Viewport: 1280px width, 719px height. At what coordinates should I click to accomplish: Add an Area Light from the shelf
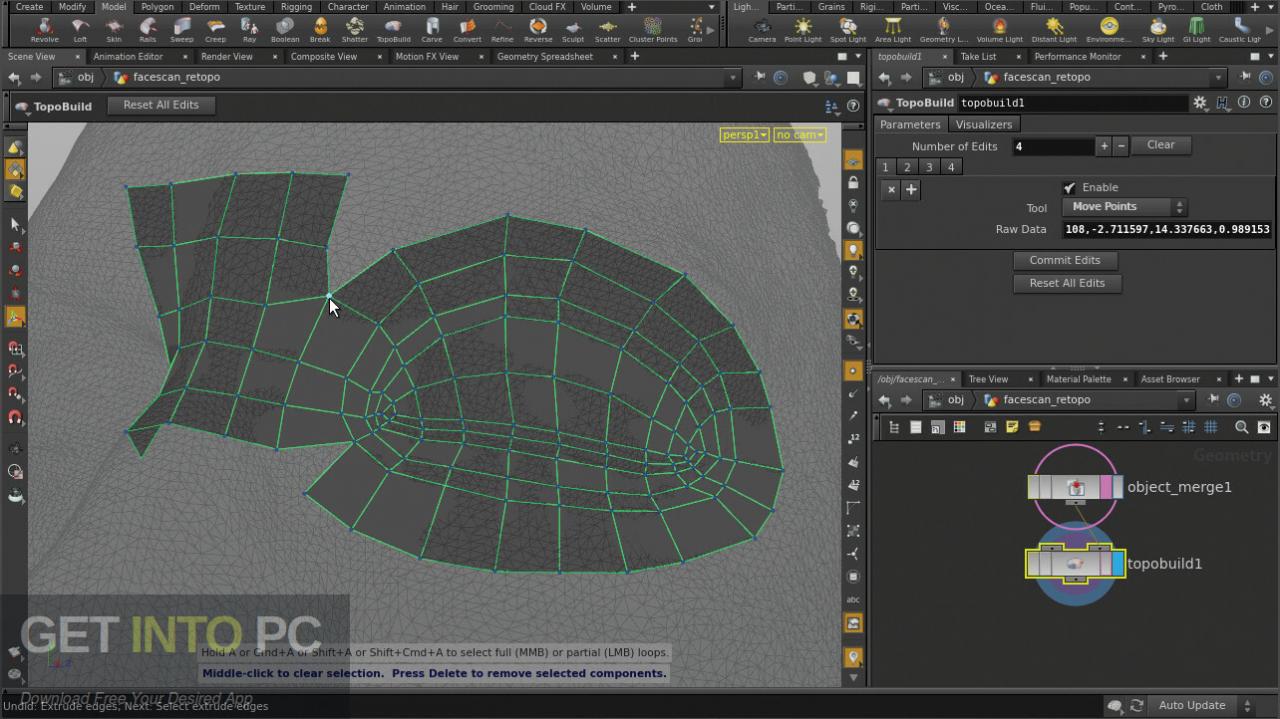click(893, 30)
